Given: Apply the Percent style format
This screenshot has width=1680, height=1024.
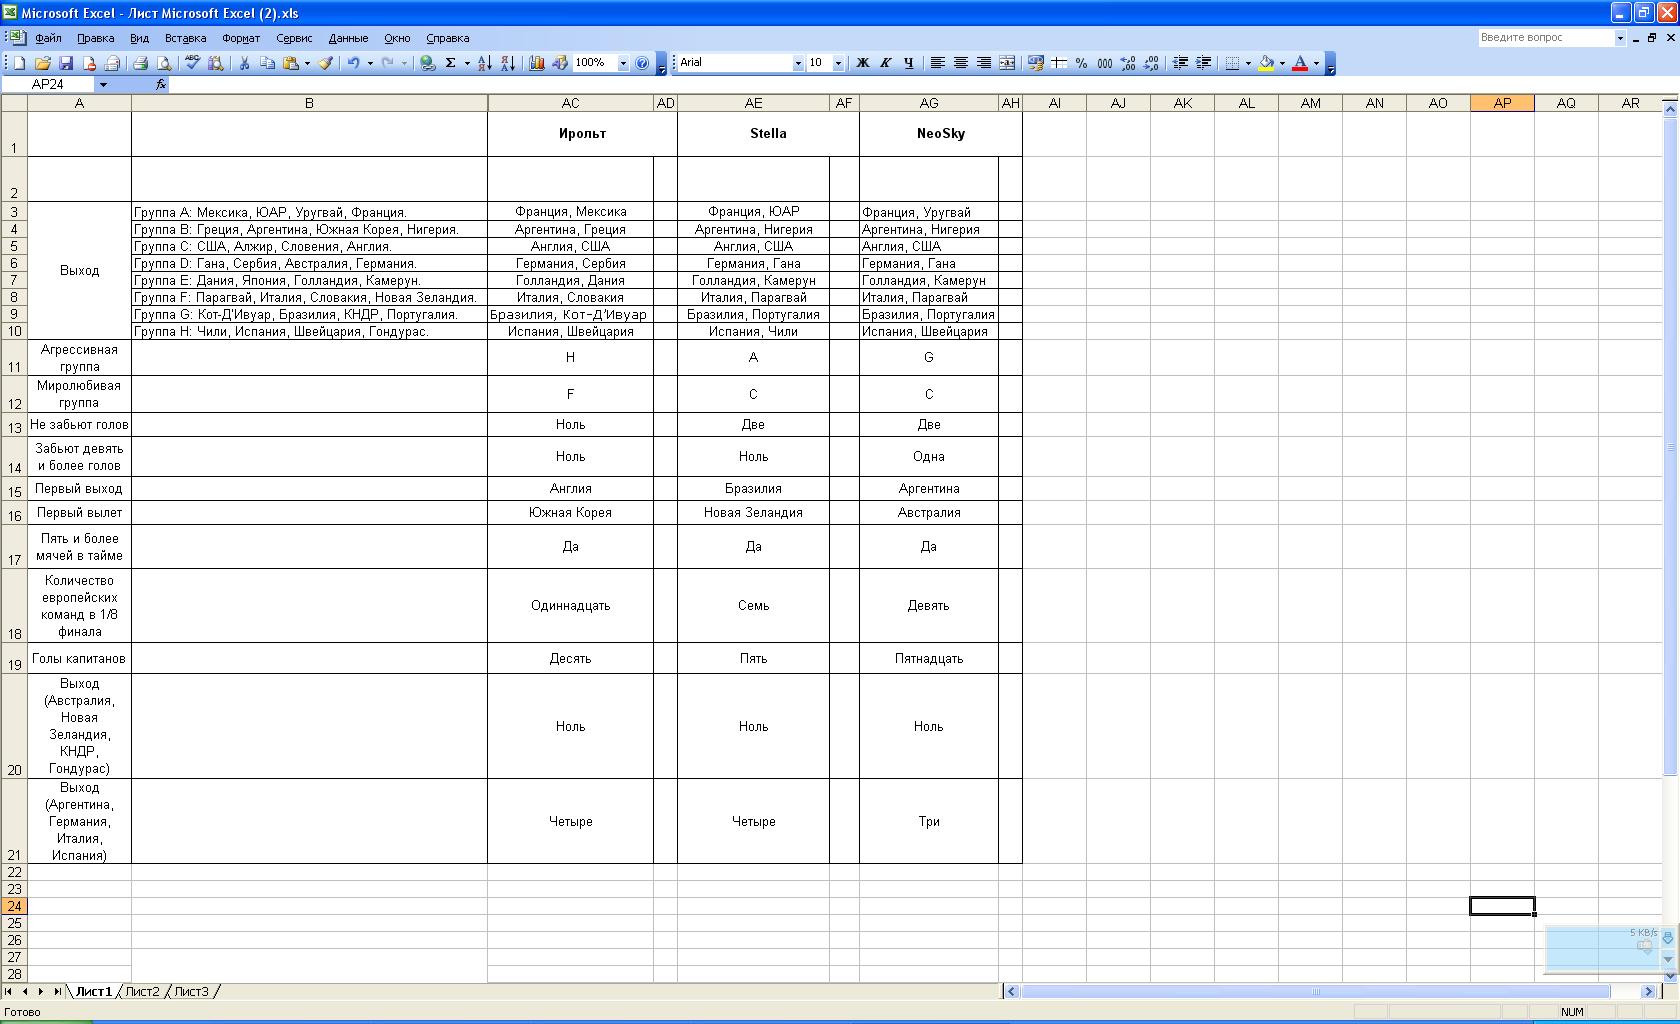Looking at the screenshot, I should click(1081, 63).
